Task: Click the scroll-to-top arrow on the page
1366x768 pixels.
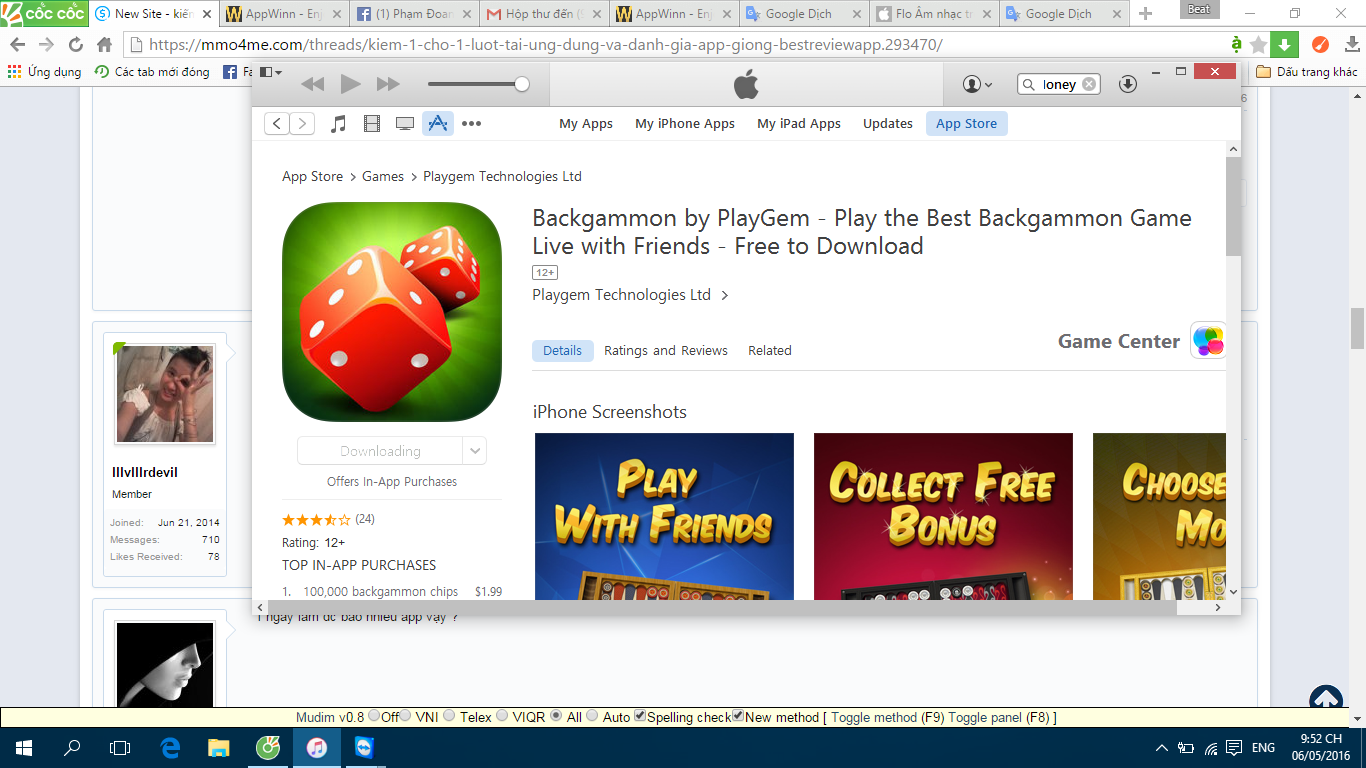Action: pos(1326,702)
